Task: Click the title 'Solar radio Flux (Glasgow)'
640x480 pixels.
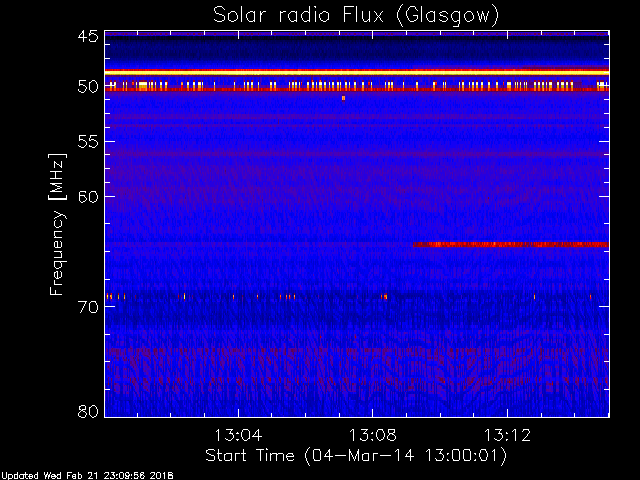Action: click(x=356, y=16)
